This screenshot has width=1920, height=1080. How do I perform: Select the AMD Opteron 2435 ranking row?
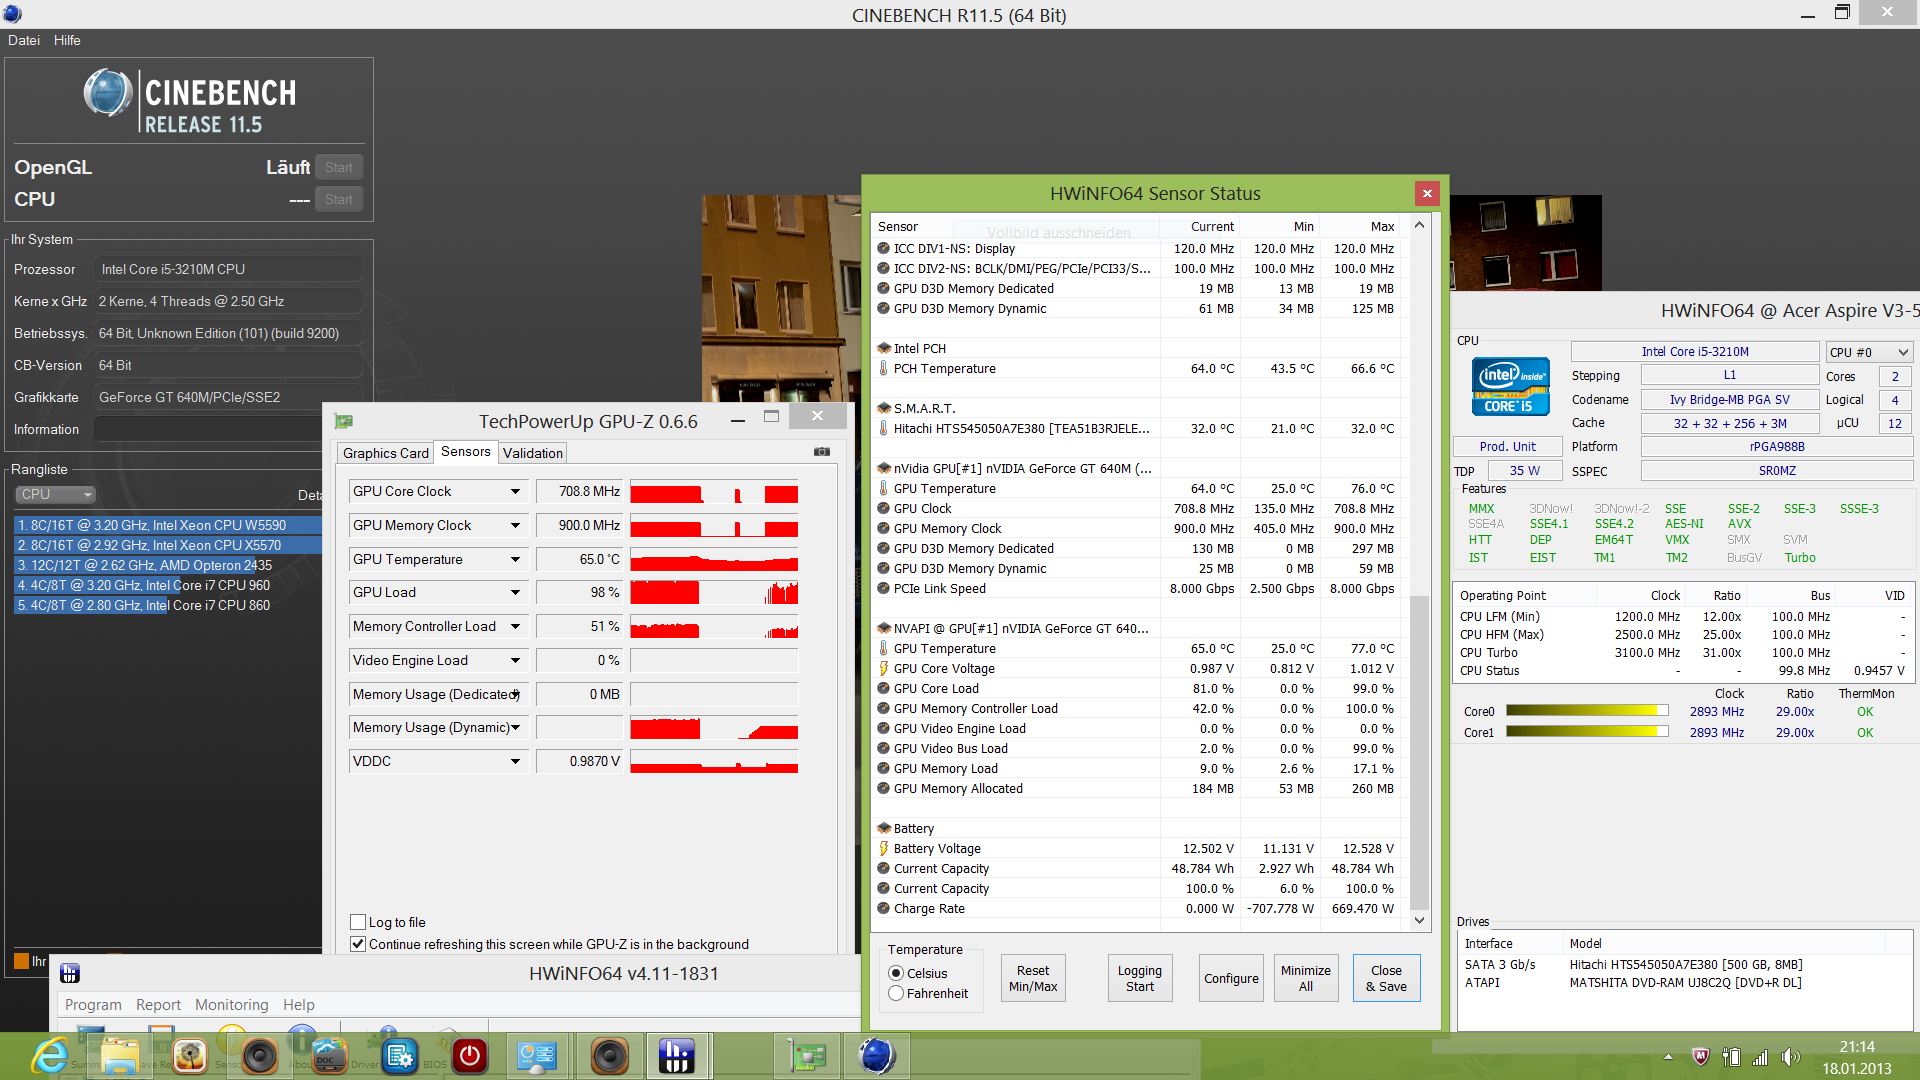click(x=168, y=565)
